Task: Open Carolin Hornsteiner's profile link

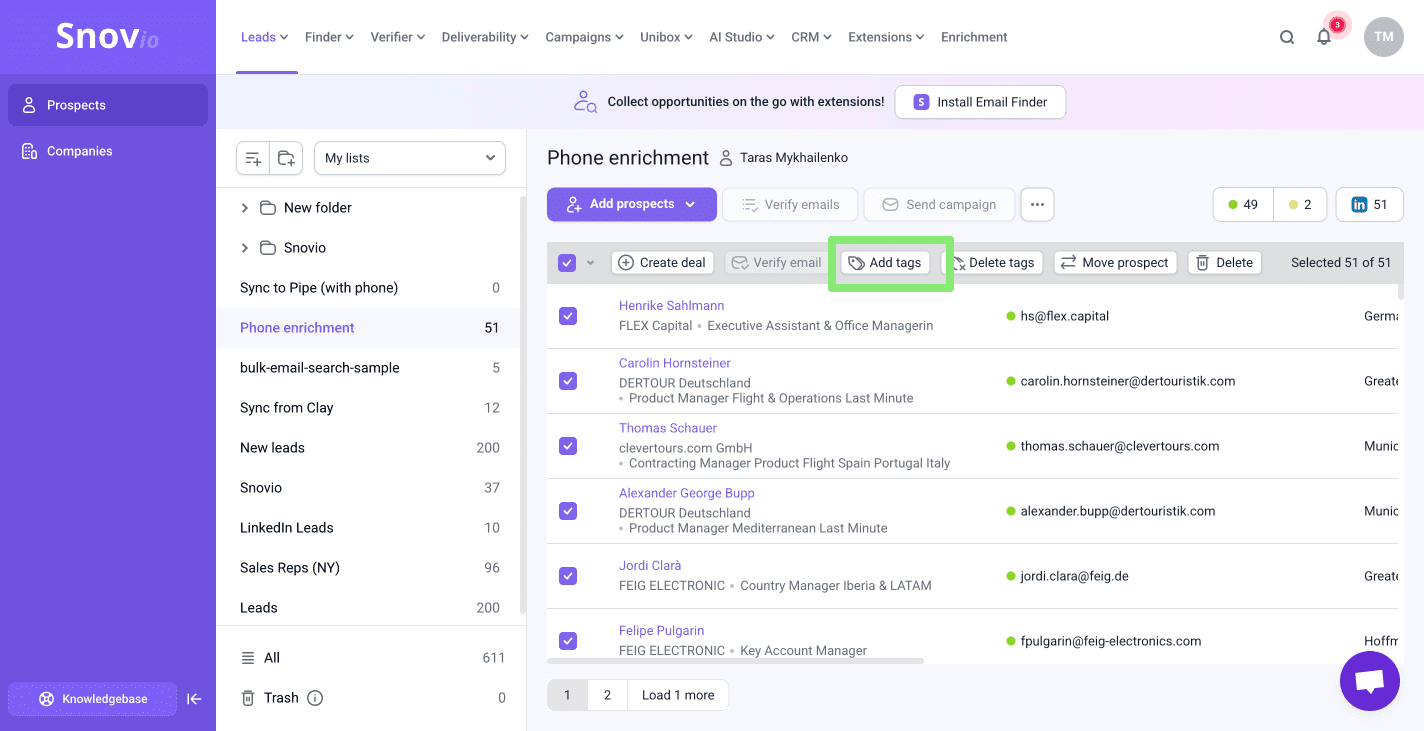Action: click(674, 363)
